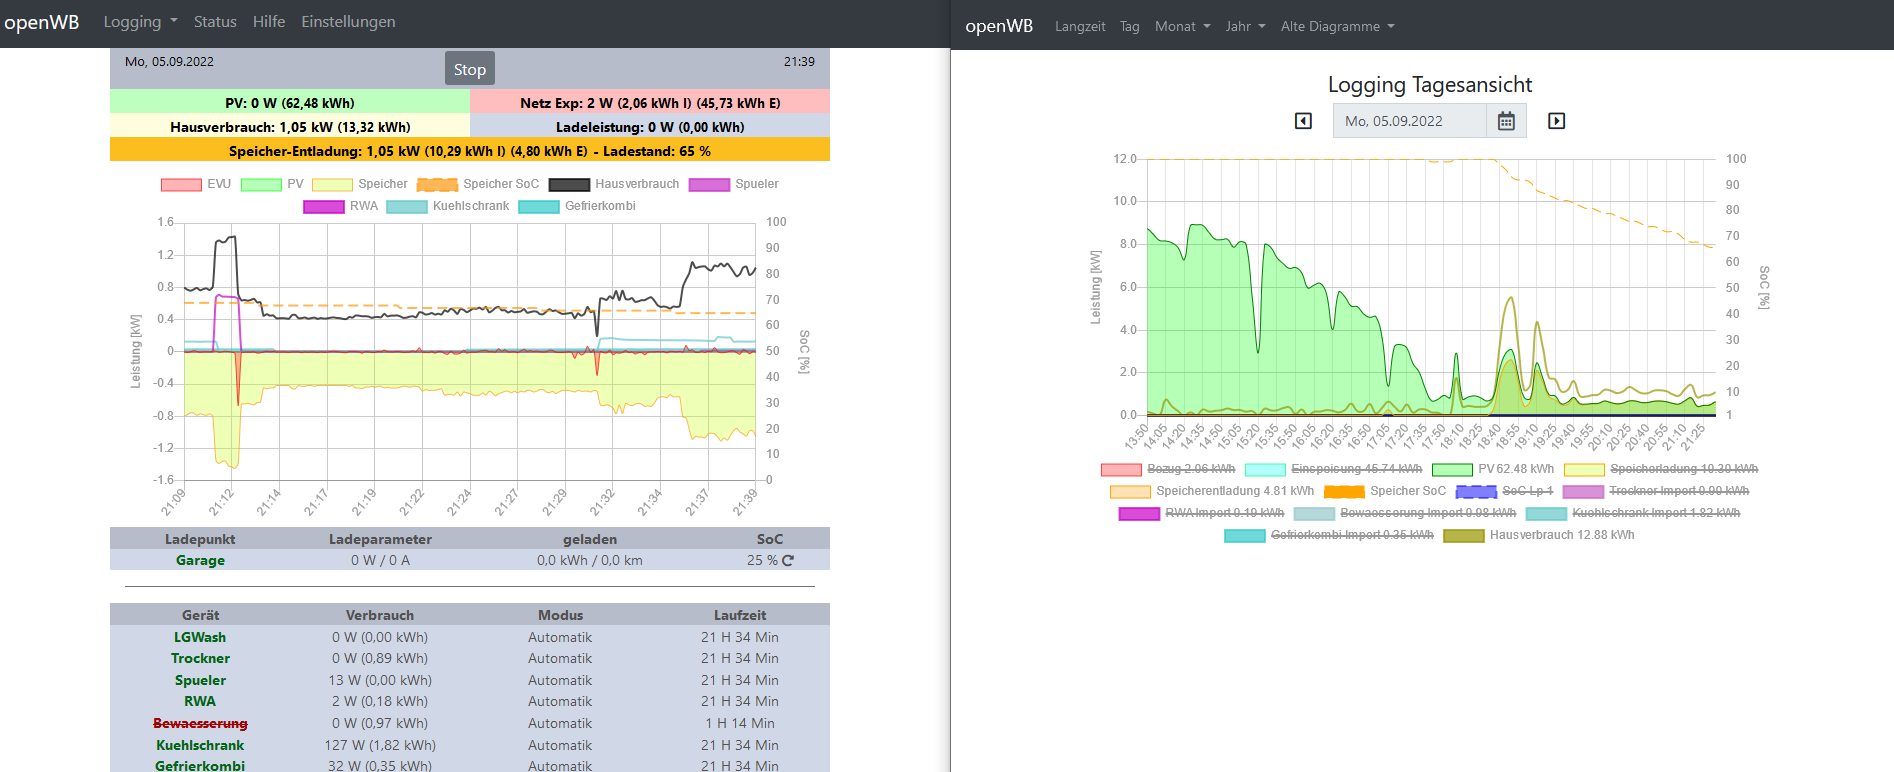Open the Einstellungen menu
Image resolution: width=1894 pixels, height=772 pixels.
coord(348,22)
